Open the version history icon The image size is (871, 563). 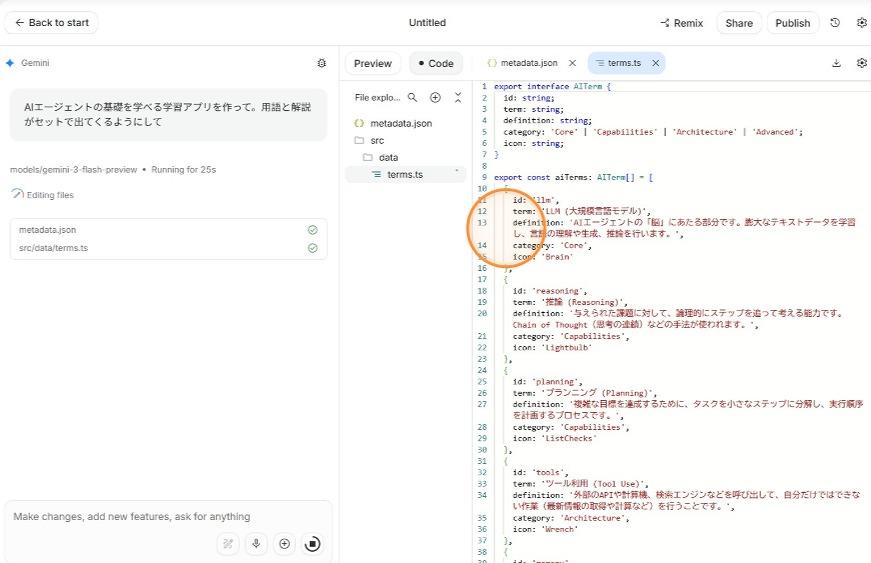tap(835, 23)
